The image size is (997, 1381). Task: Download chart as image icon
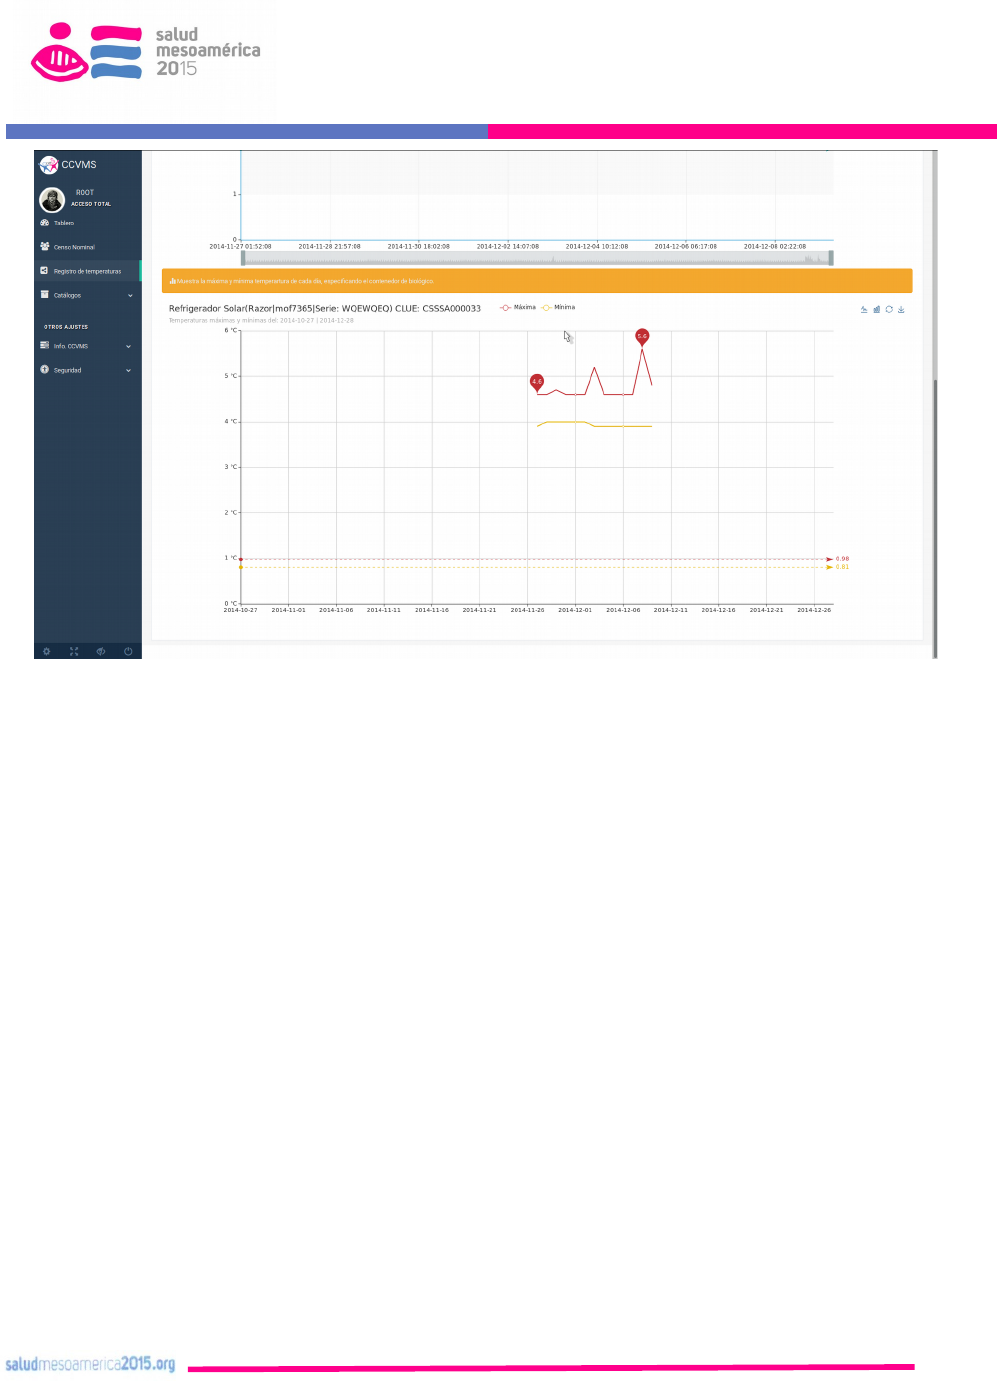pos(901,309)
